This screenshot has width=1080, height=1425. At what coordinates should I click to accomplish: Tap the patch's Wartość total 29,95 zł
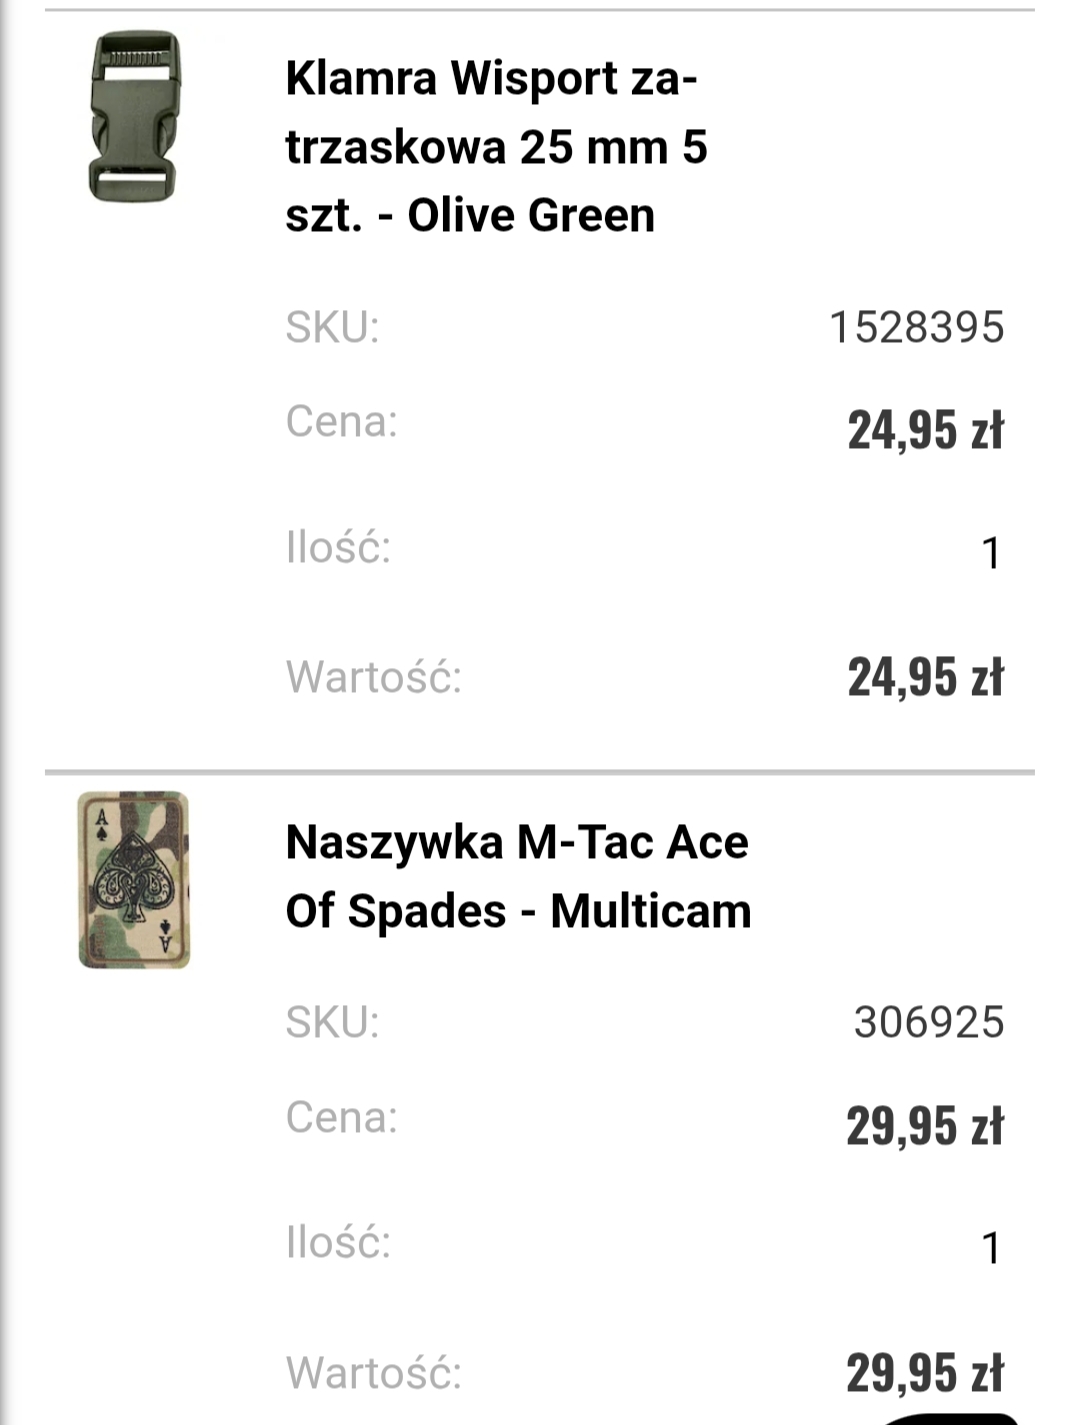click(x=924, y=1372)
